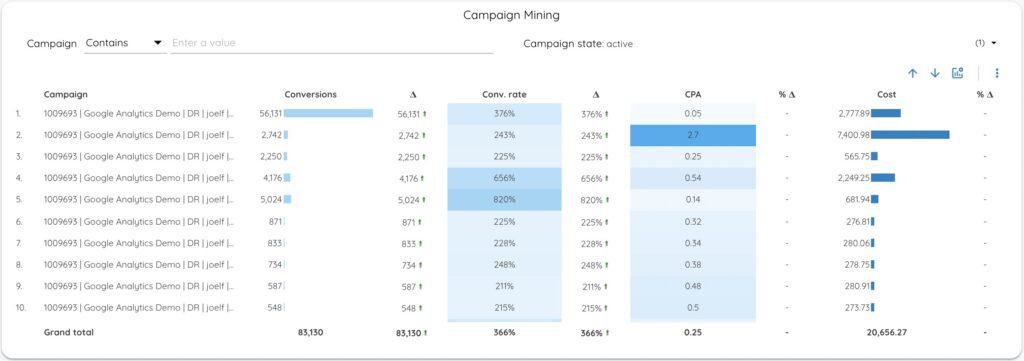Open the Contains match type dropdown

[125, 43]
